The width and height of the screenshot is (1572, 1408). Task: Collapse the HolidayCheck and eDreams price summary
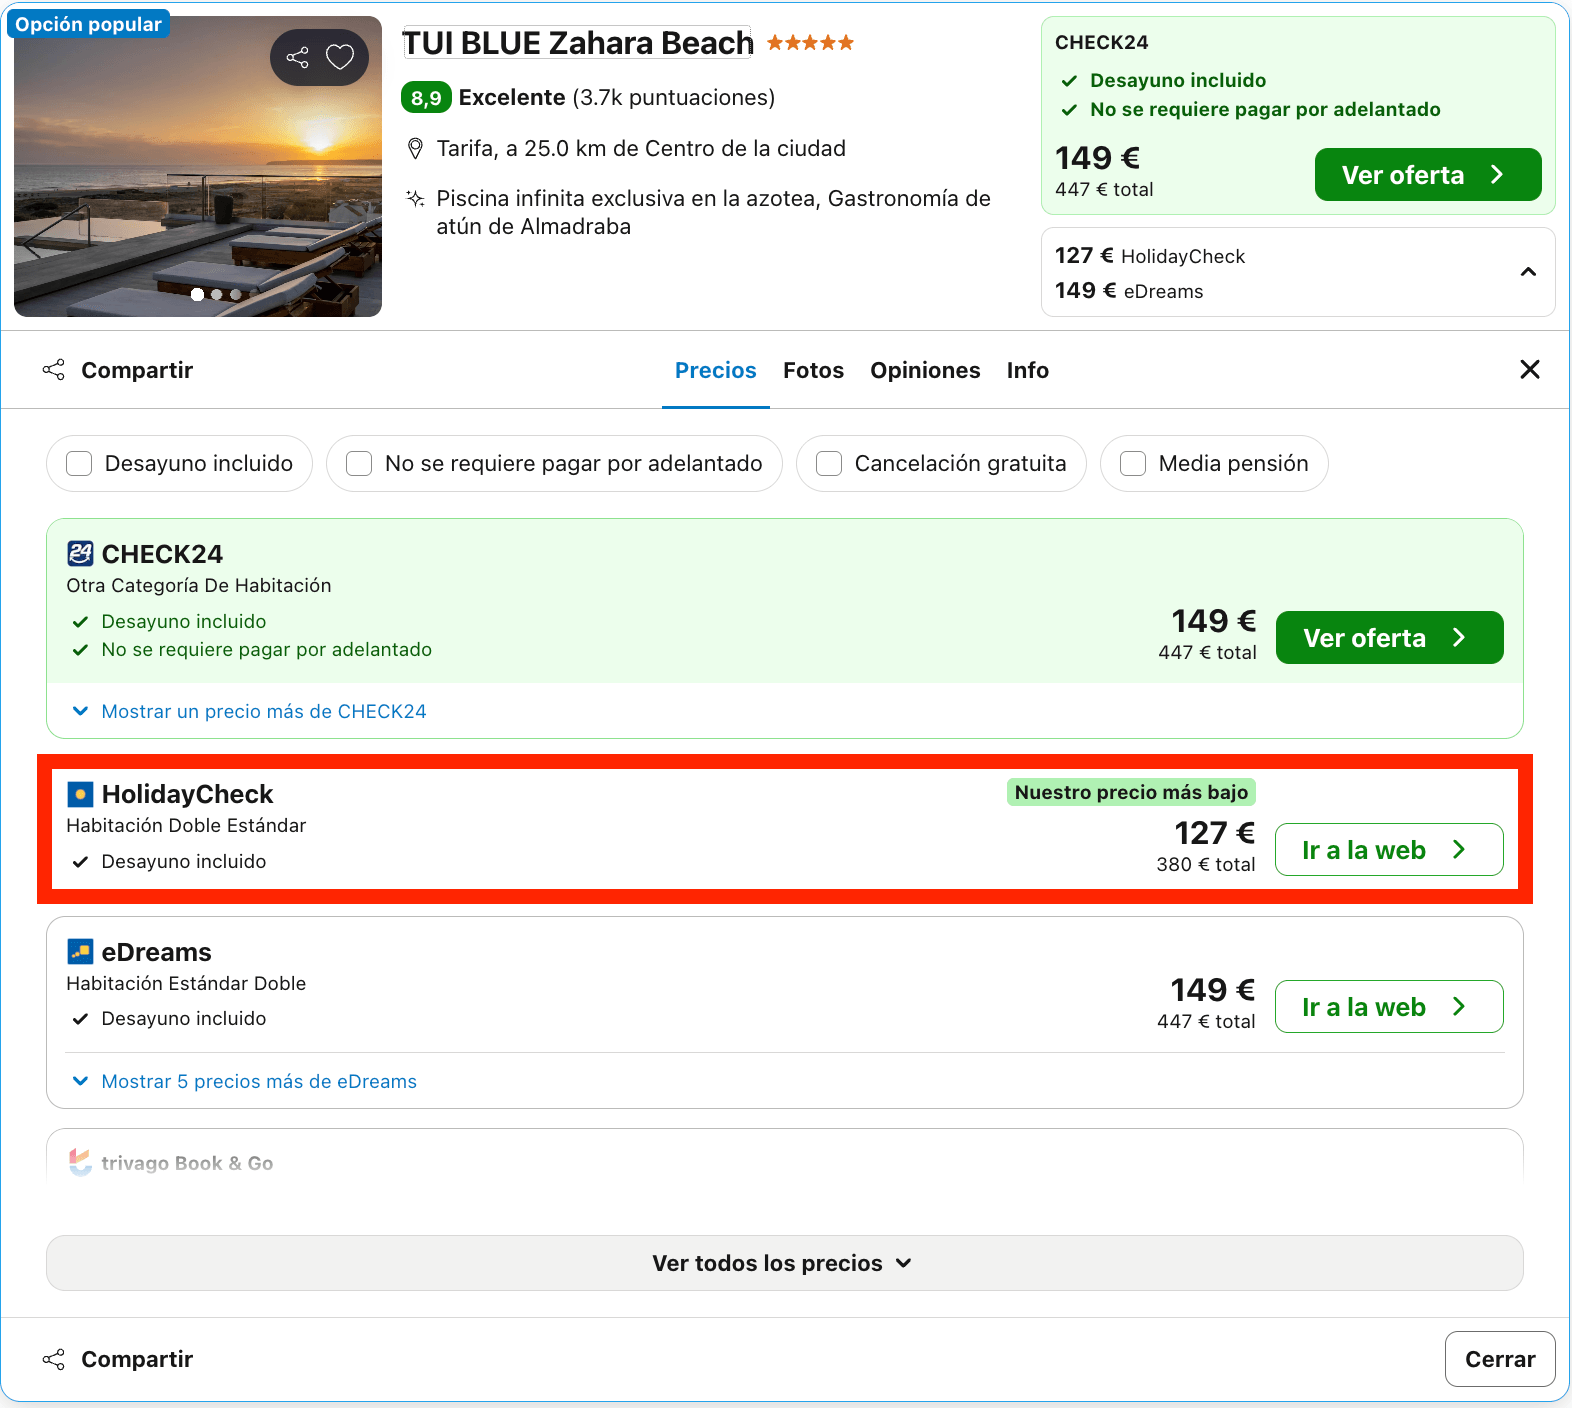click(1528, 272)
